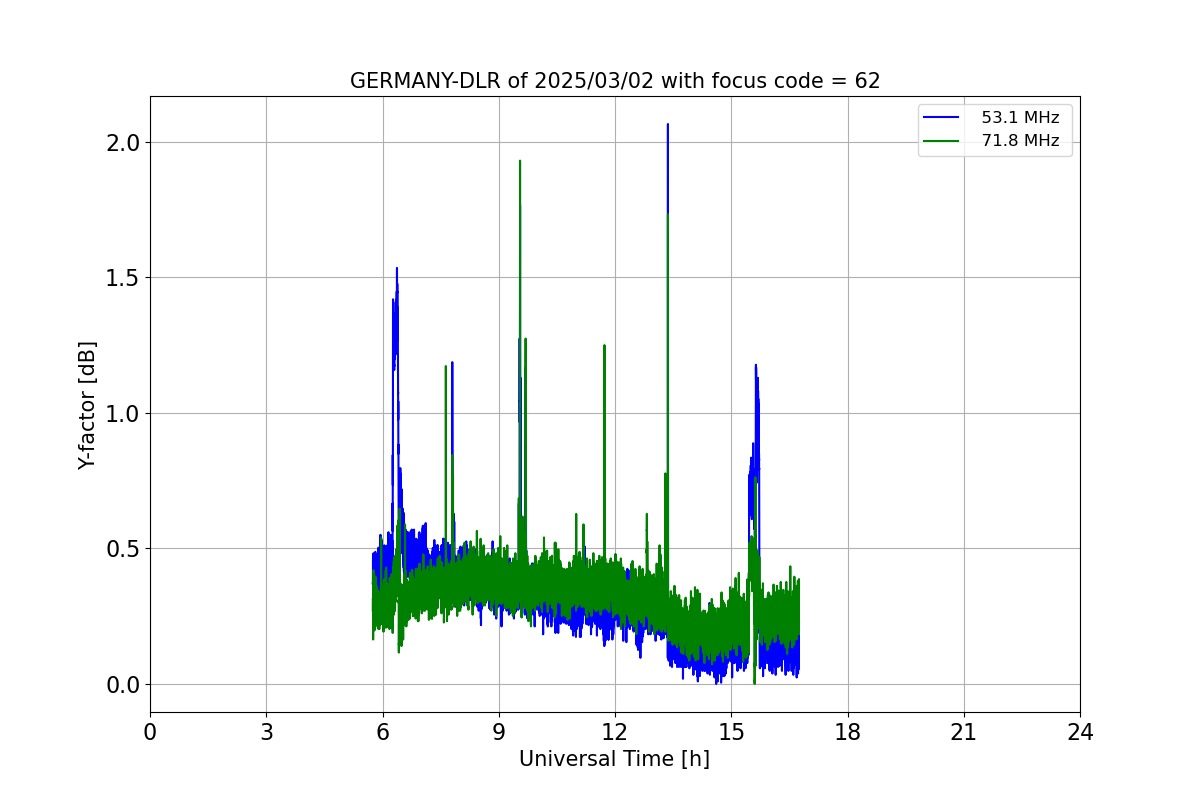The image size is (1200, 800).
Task: Click the x-axis tick label '12'
Action: 615,732
